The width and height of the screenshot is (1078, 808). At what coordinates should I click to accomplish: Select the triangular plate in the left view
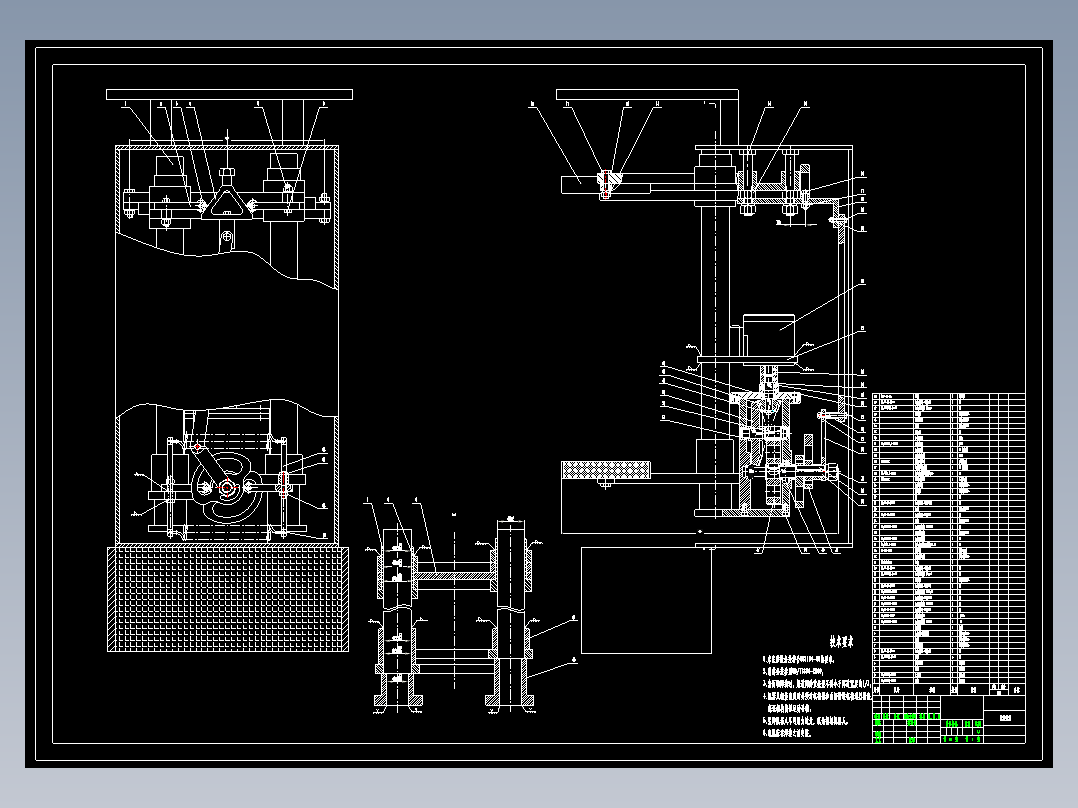(227, 204)
